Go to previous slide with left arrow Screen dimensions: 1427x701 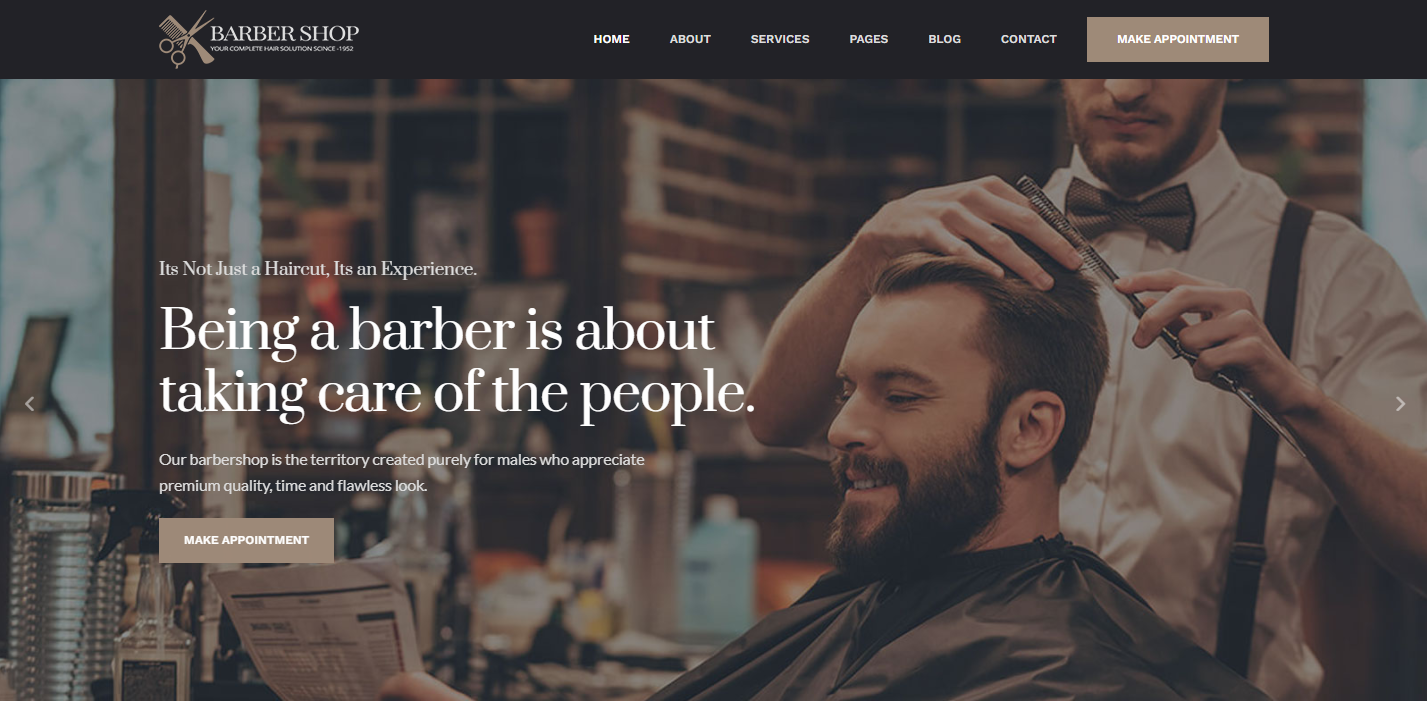[30, 404]
